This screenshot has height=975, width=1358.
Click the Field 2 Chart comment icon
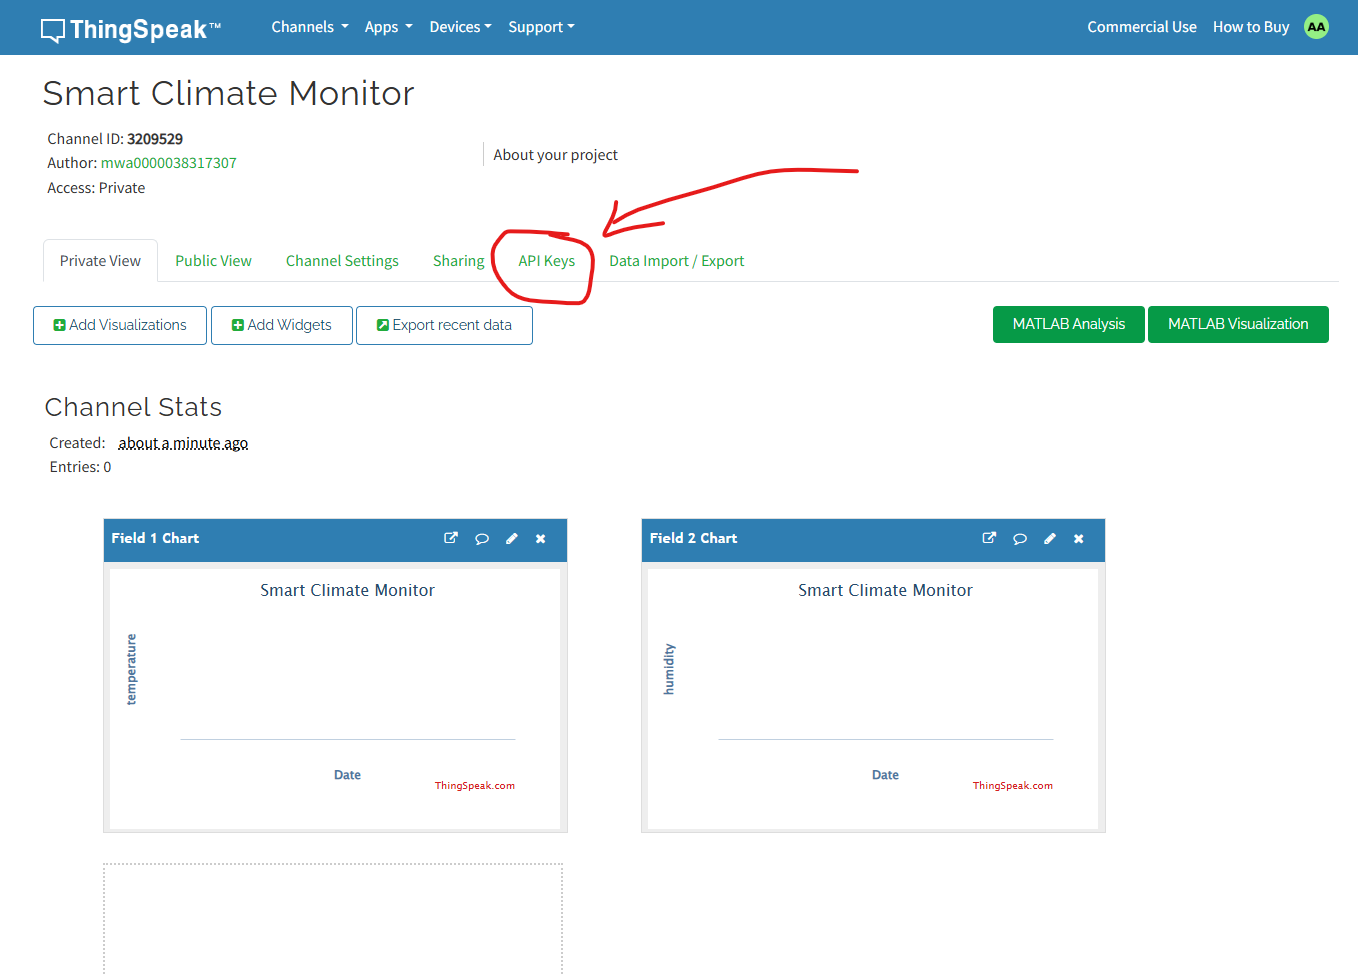coord(1020,539)
